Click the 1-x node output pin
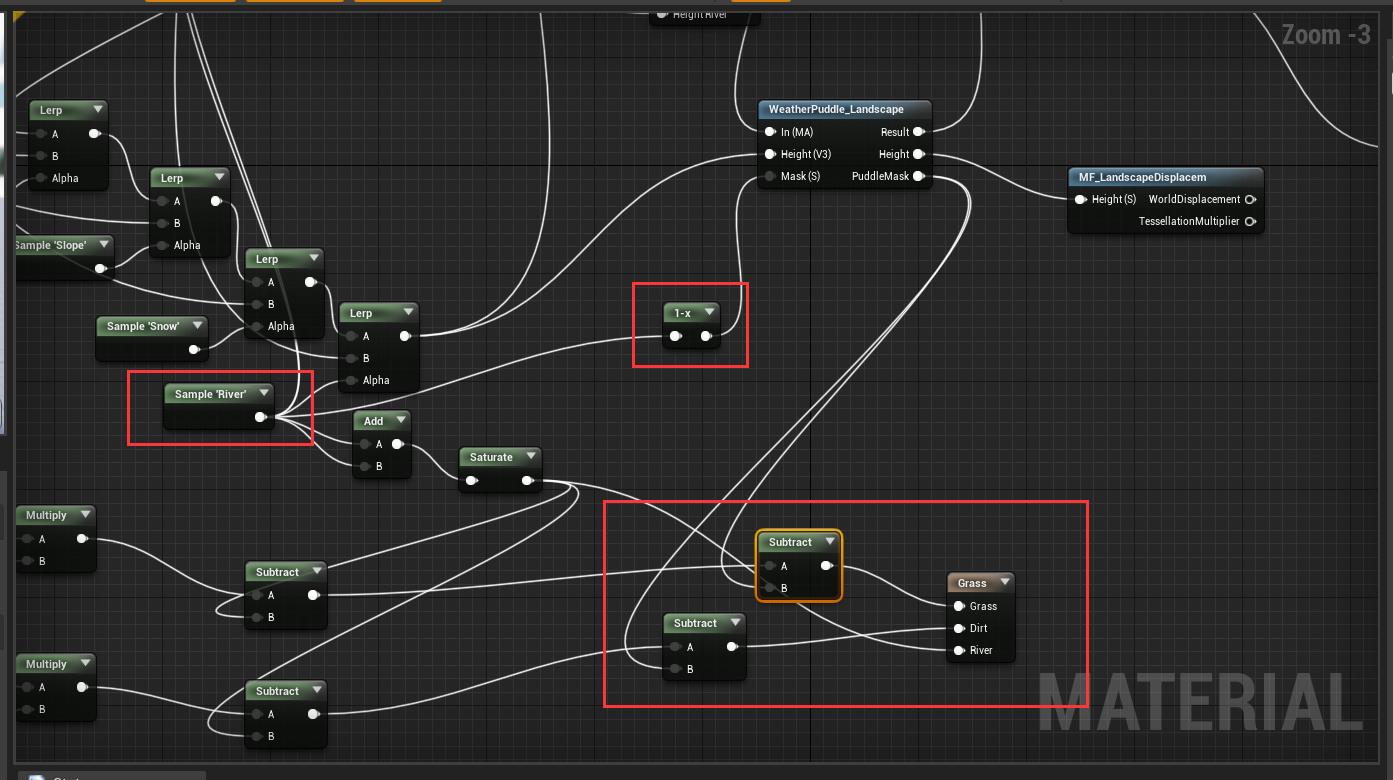1393x780 pixels. tap(706, 336)
